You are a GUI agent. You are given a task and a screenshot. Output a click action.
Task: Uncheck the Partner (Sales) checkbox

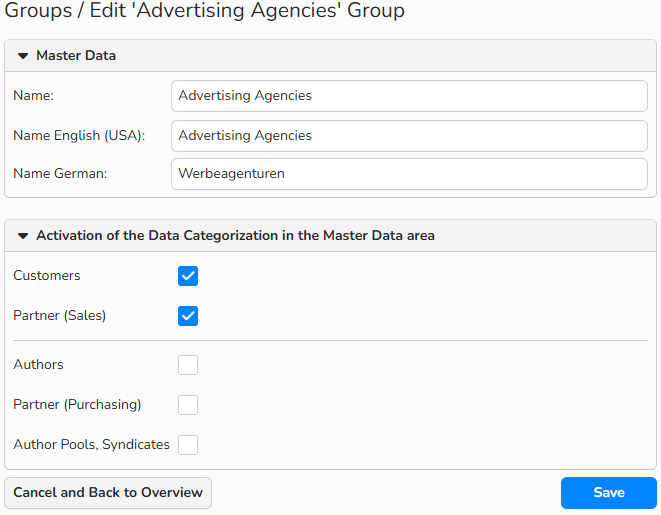188,316
